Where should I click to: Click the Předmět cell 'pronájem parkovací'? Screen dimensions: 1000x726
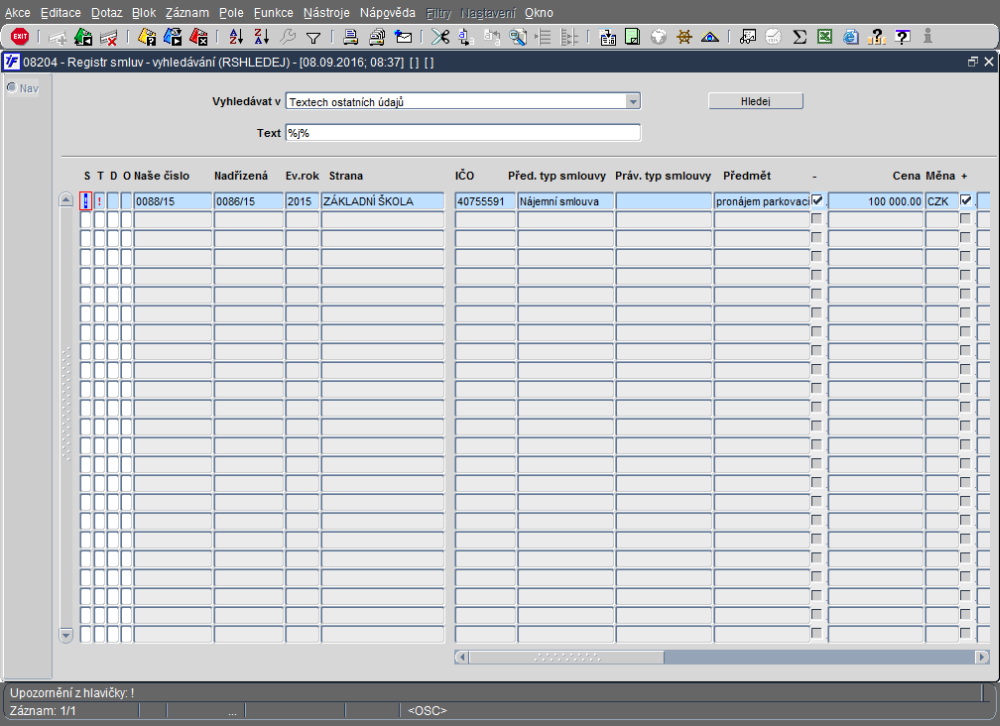[762, 201]
